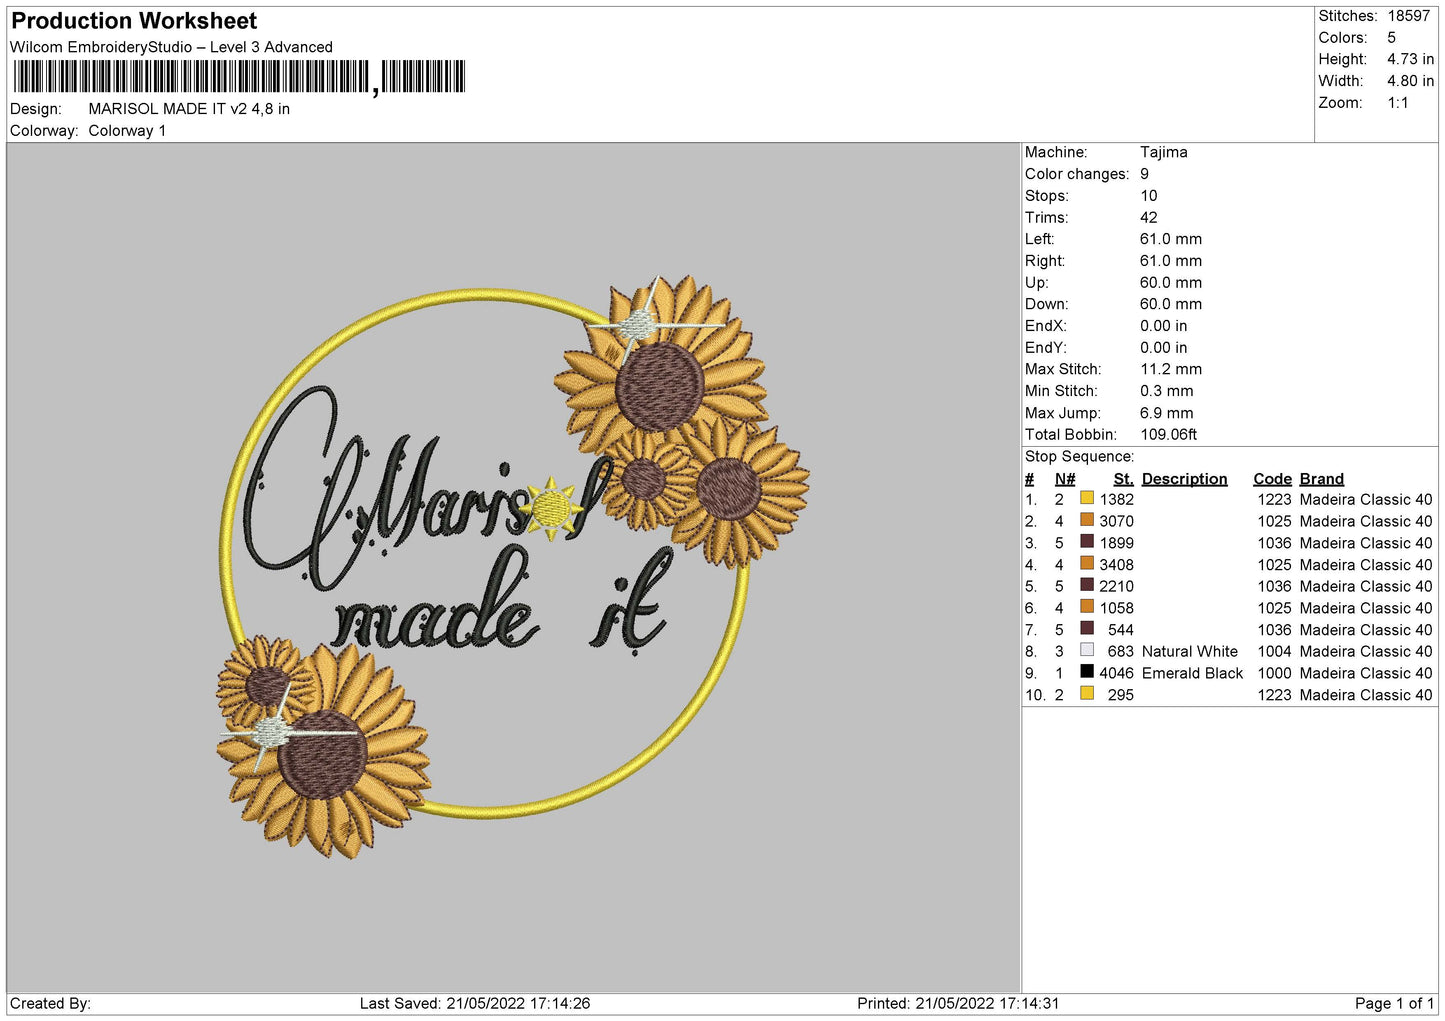Viewport: 1445px width, 1021px height.
Task: Click the Last Saved timestamp in footer
Action: click(475, 1004)
